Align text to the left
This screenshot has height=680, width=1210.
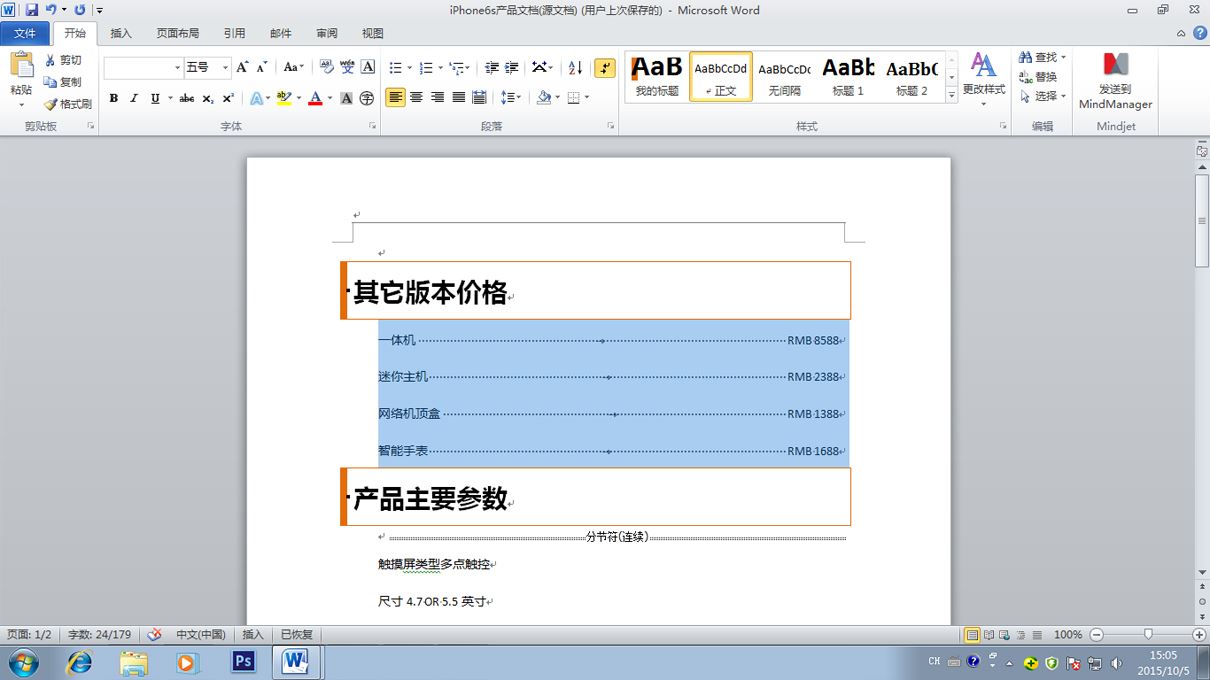pyautogui.click(x=395, y=97)
